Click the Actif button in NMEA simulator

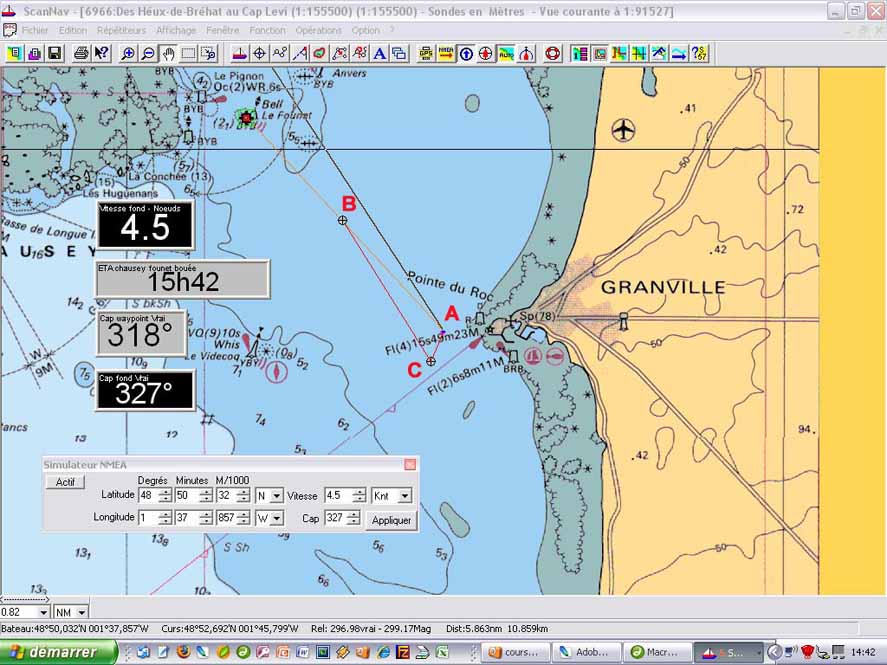pos(65,482)
